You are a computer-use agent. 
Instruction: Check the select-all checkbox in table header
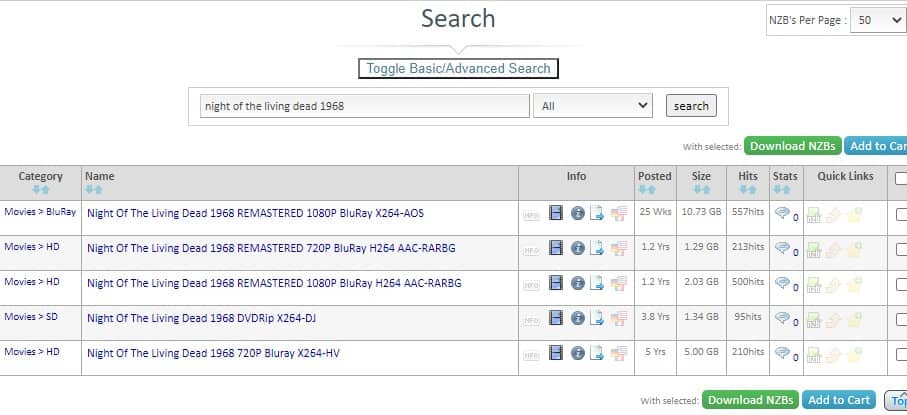coord(901,178)
